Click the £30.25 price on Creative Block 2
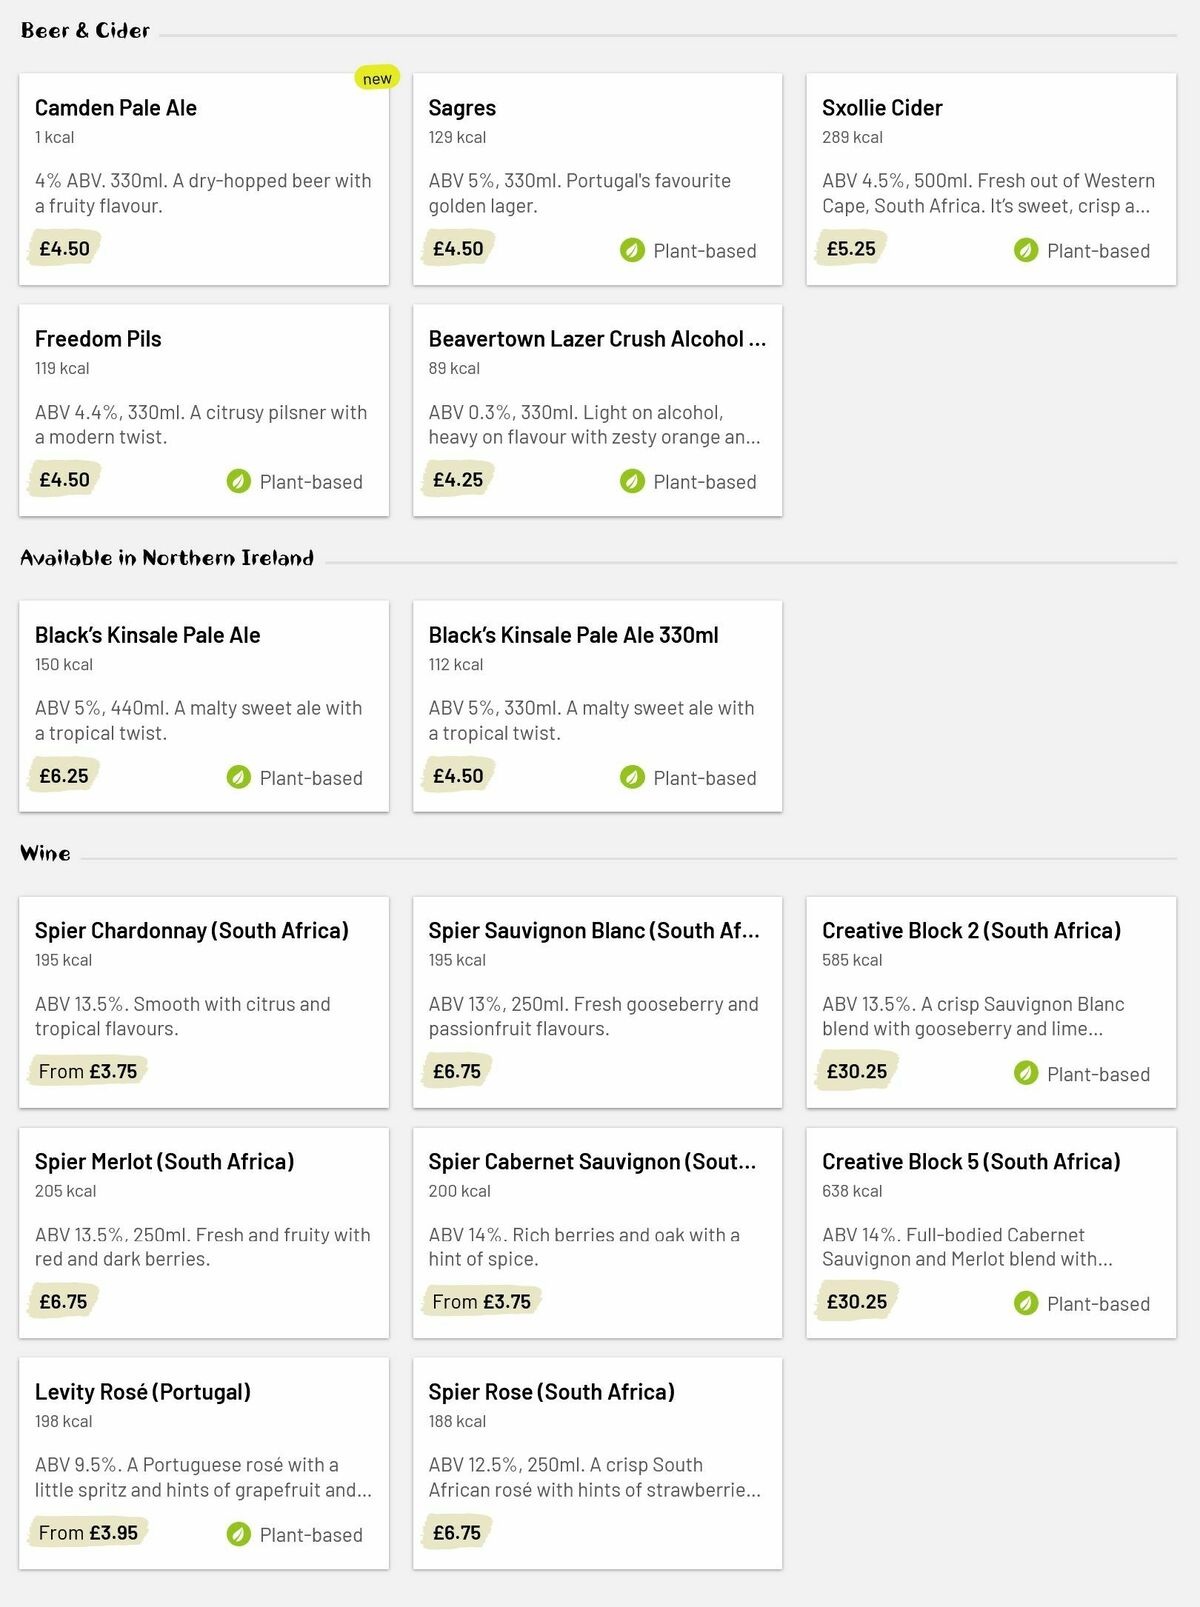This screenshot has width=1200, height=1607. click(x=856, y=1070)
